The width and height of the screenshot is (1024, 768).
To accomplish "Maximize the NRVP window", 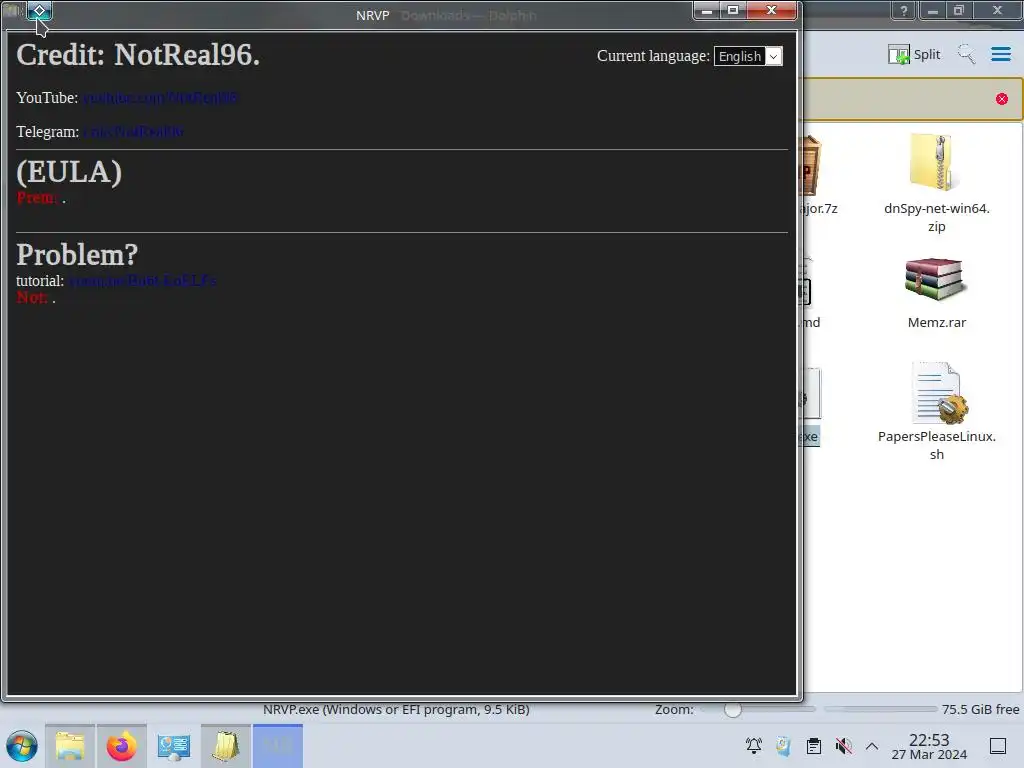I will pos(733,10).
